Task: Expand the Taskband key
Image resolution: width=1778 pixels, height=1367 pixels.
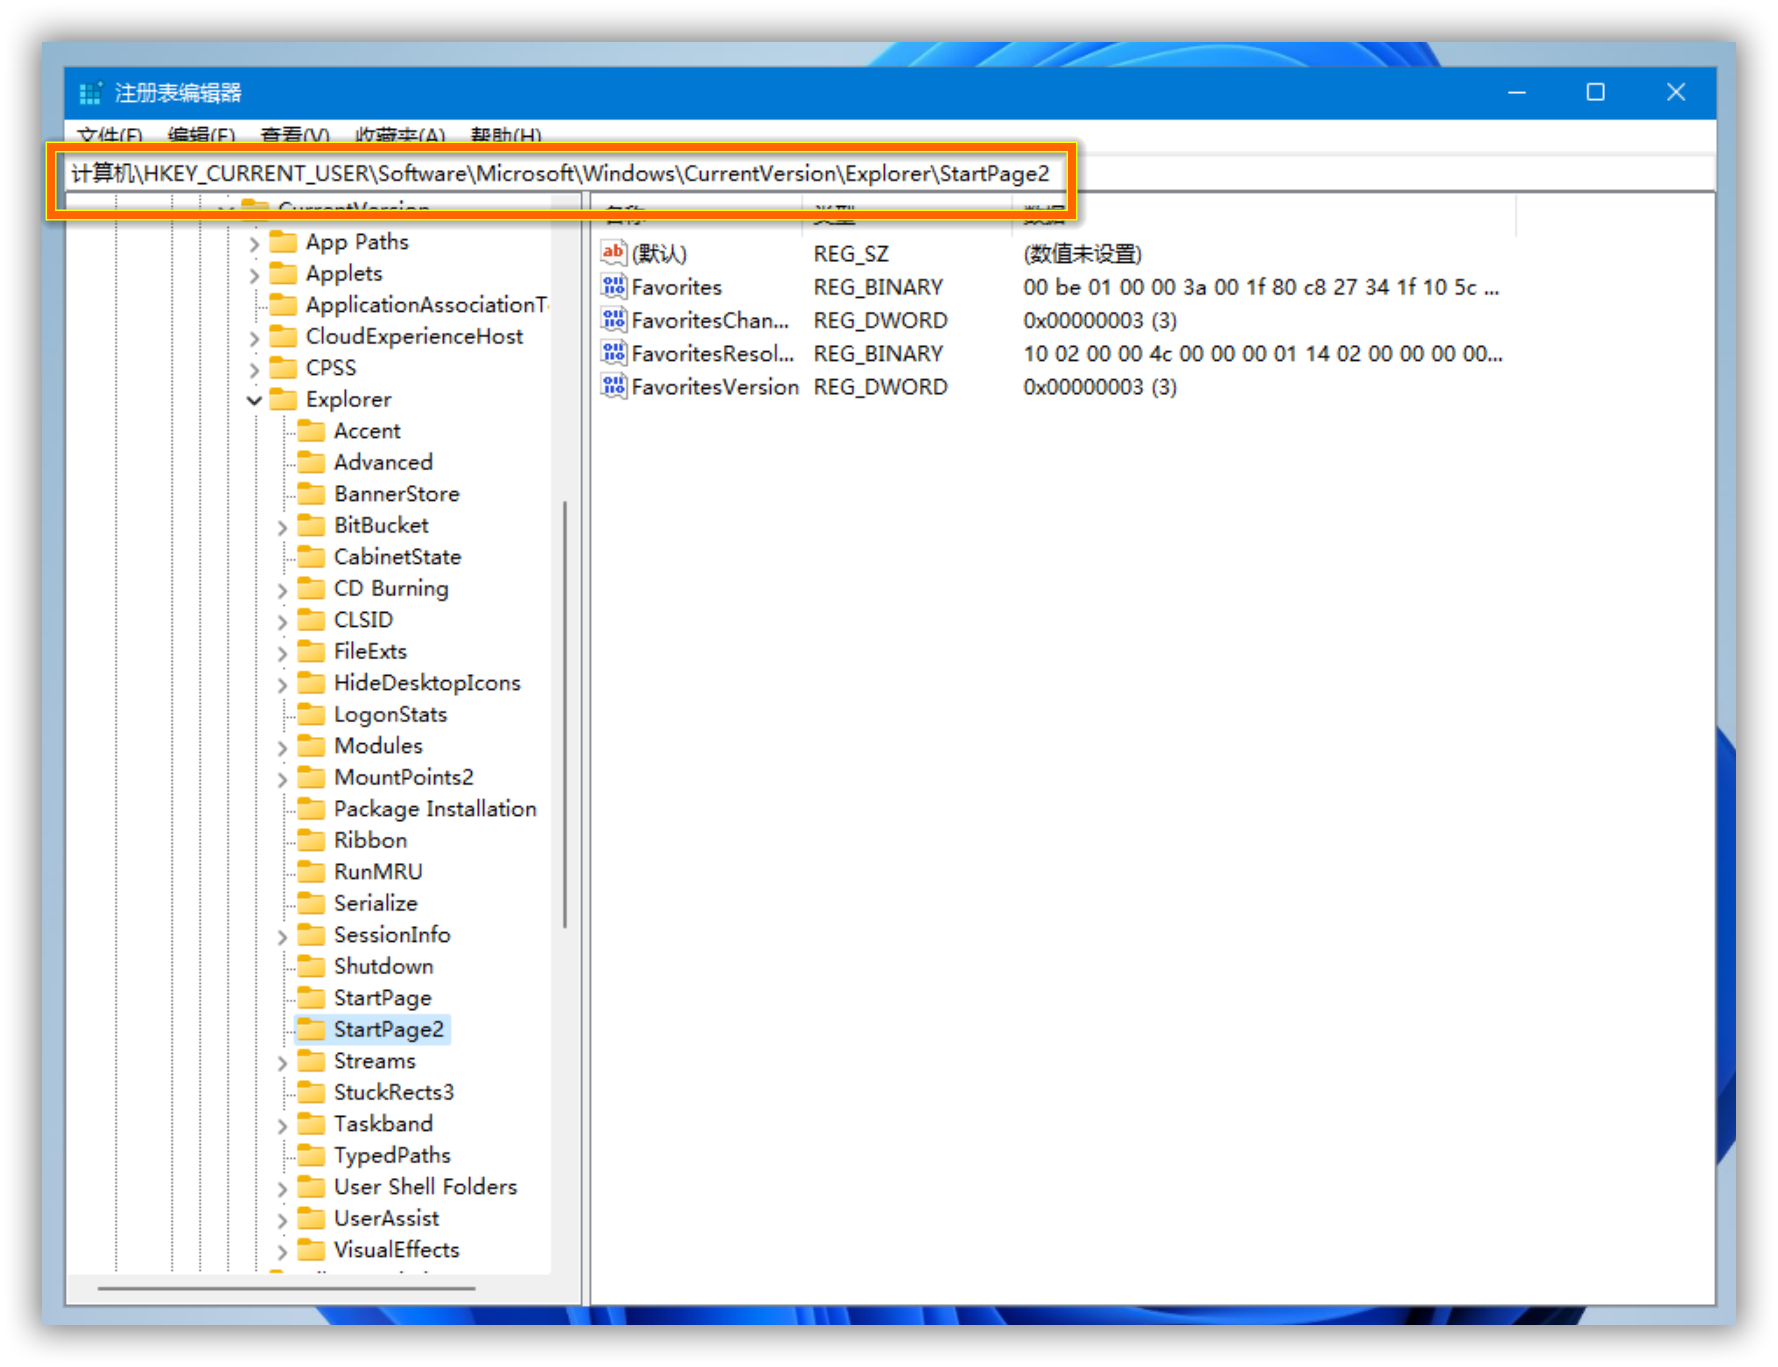Action: (x=282, y=1124)
